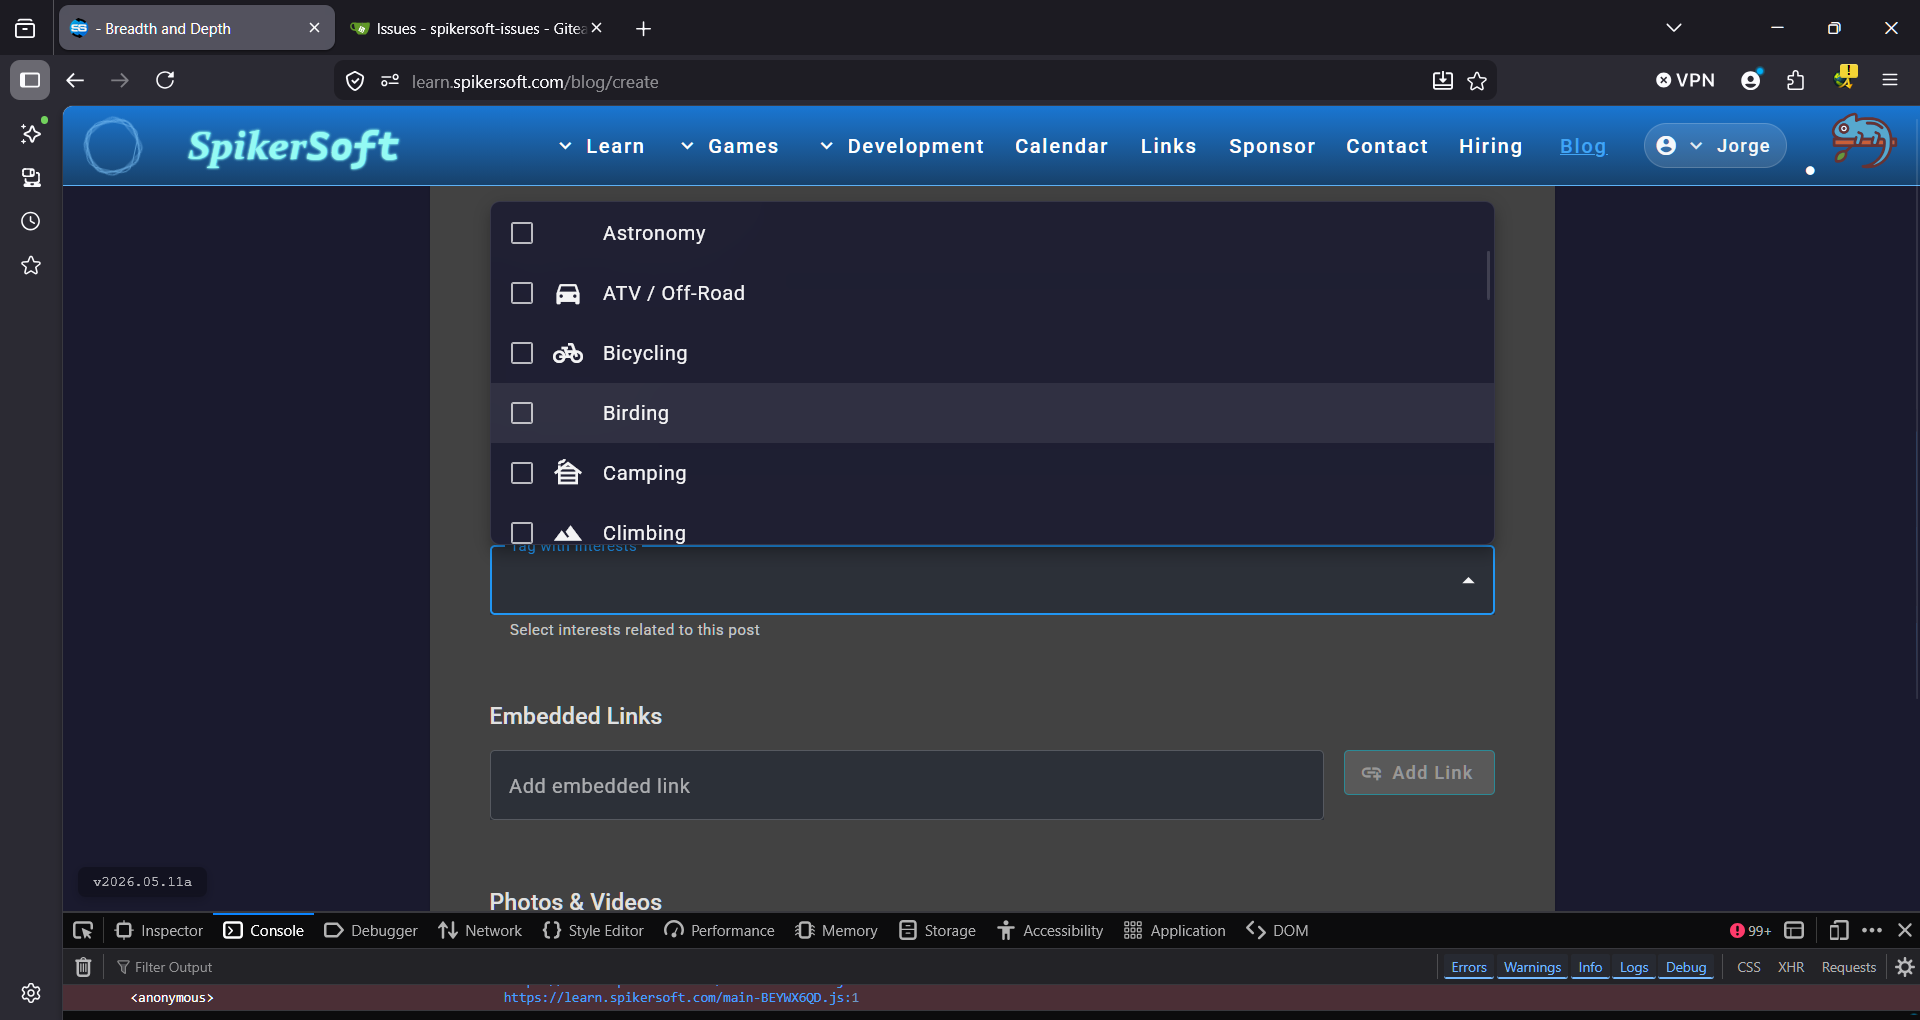Toggle the Errors console filter
The width and height of the screenshot is (1920, 1020).
[1469, 967]
